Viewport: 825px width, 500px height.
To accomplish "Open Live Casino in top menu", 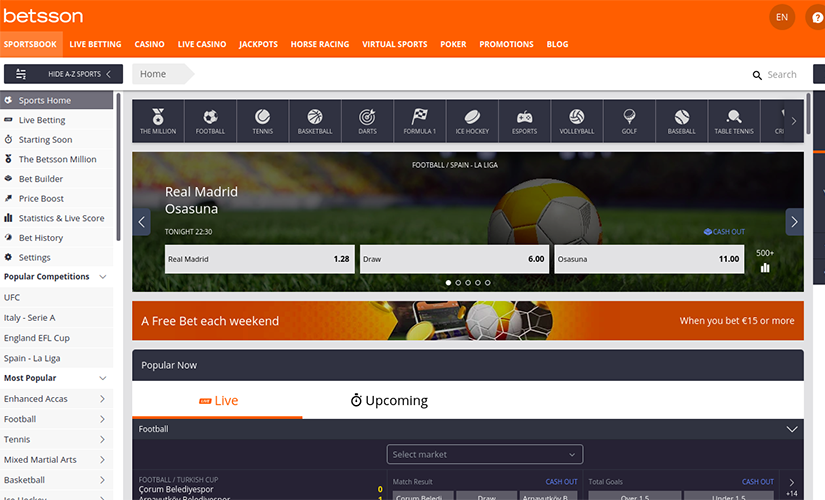I will click(x=202, y=44).
